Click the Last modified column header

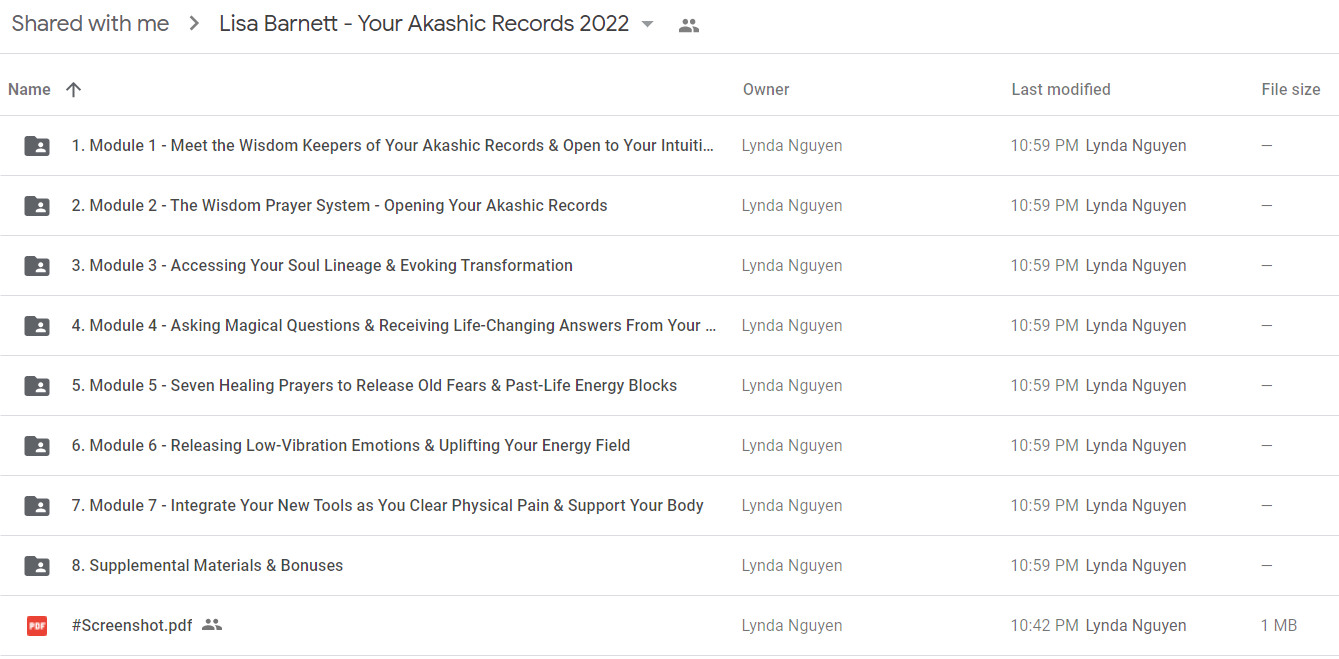(x=1060, y=89)
